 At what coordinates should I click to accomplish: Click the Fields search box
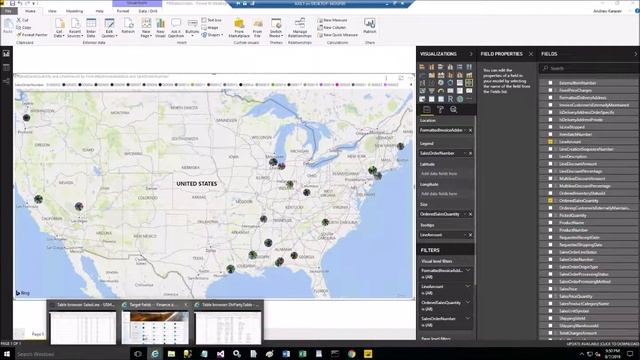[x=588, y=68]
